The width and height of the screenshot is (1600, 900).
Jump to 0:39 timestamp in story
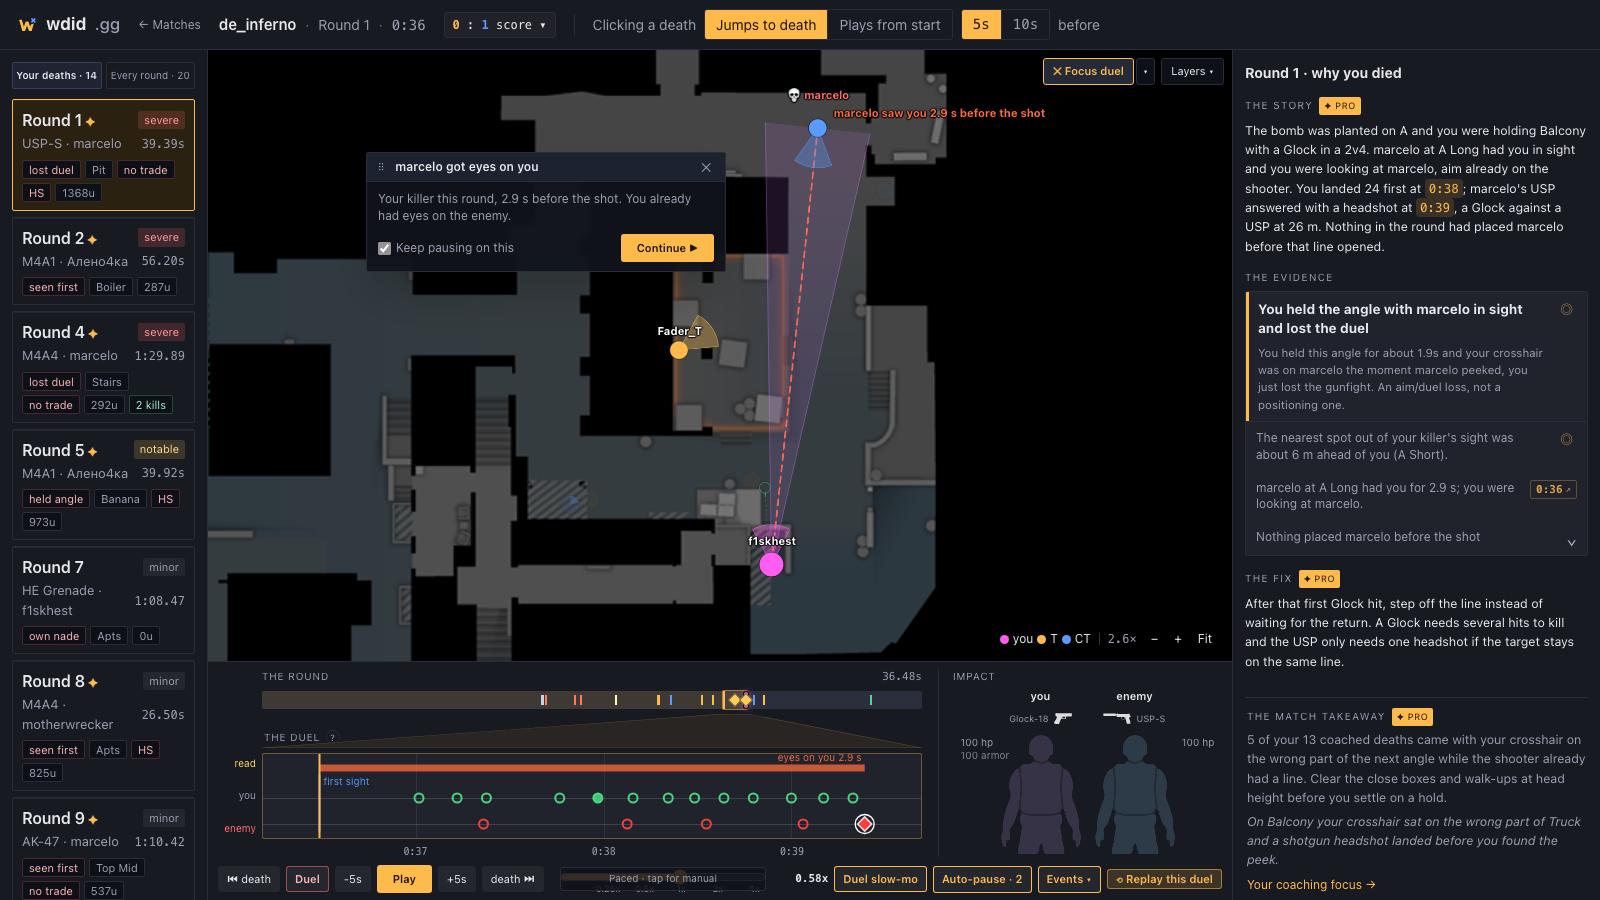tap(1435, 208)
